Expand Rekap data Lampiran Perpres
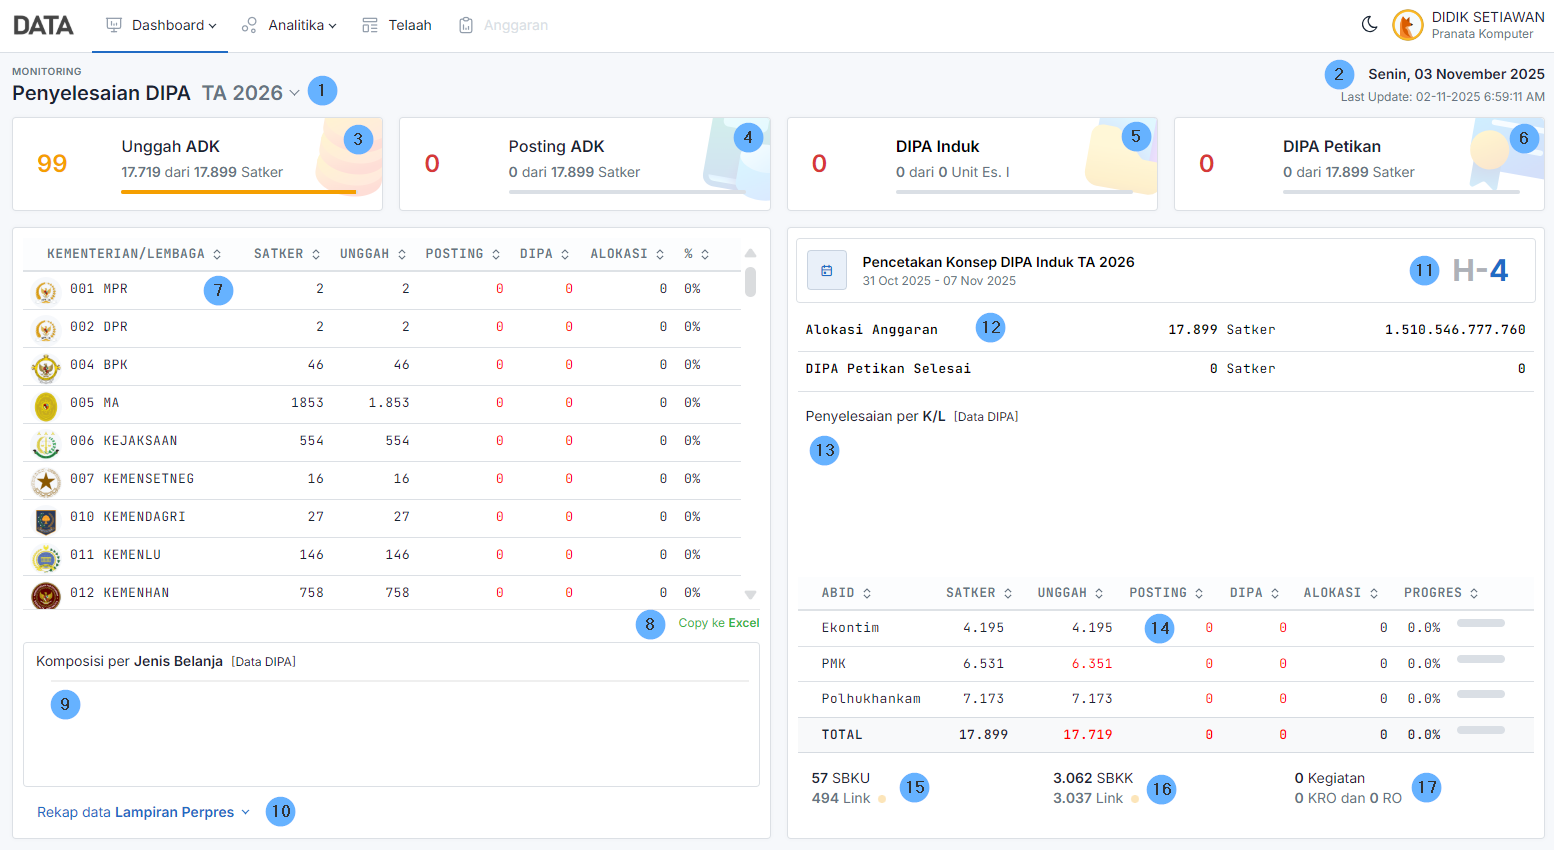Viewport: 1554px width, 850px height. pyautogui.click(x=143, y=812)
